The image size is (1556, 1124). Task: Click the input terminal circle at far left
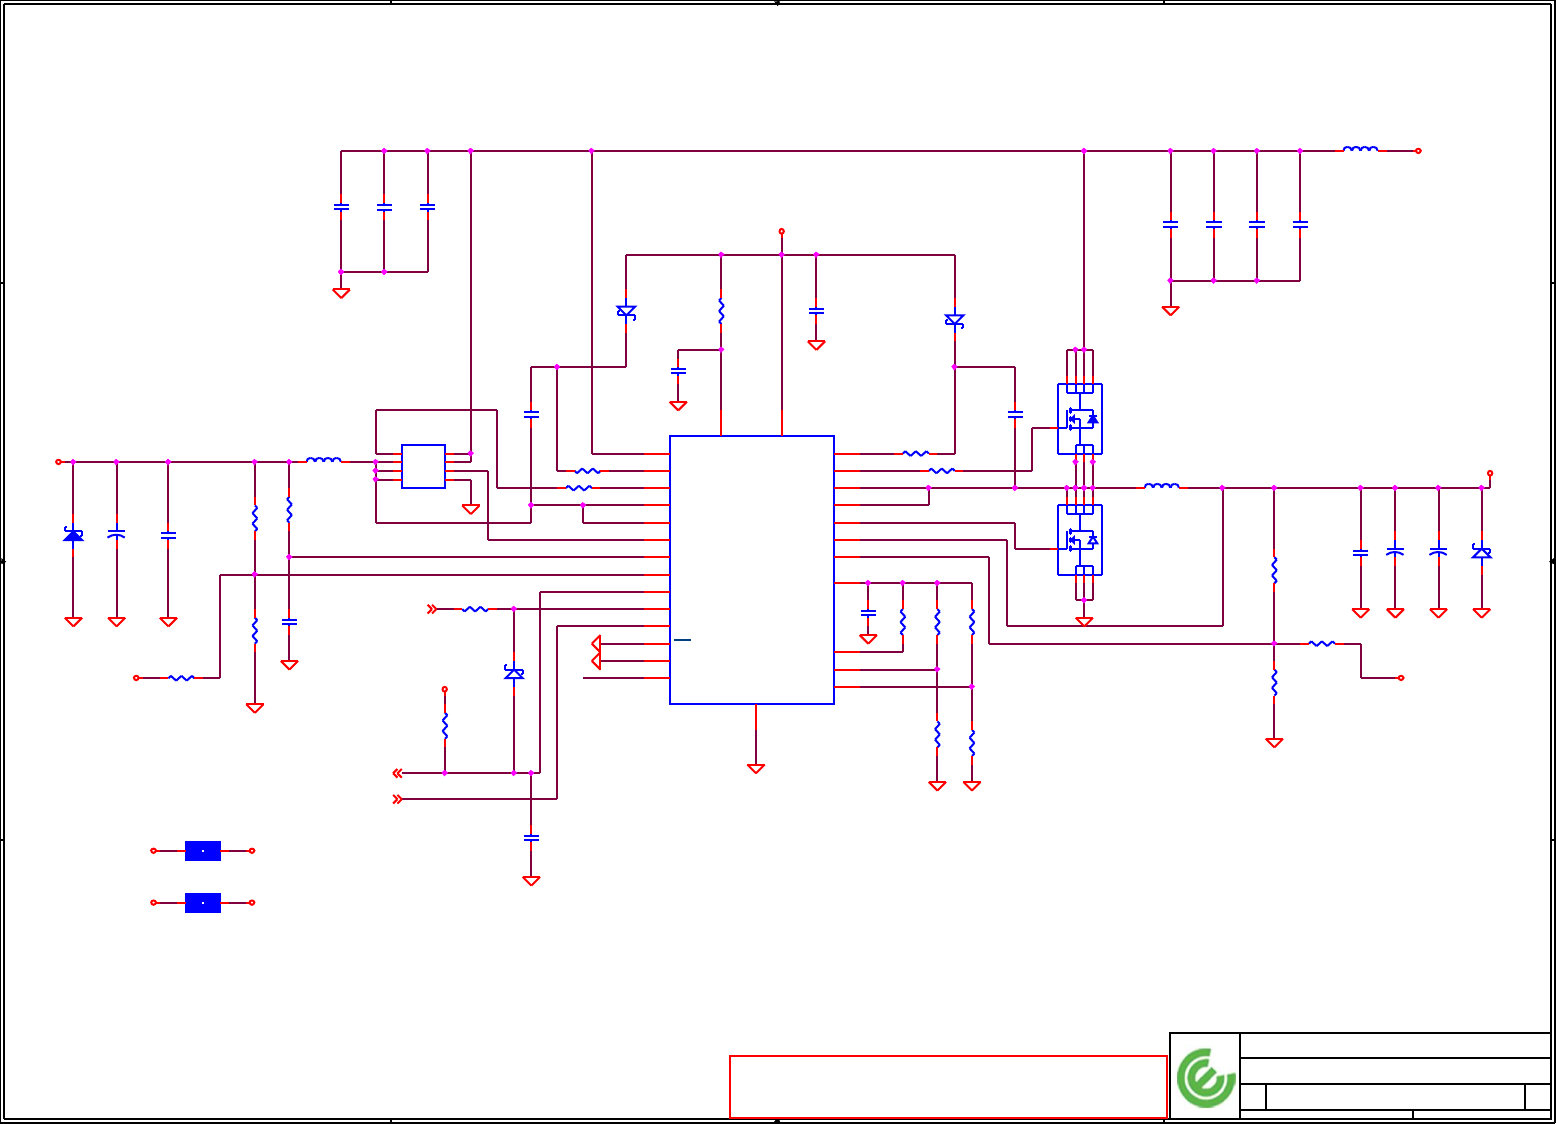point(58,462)
